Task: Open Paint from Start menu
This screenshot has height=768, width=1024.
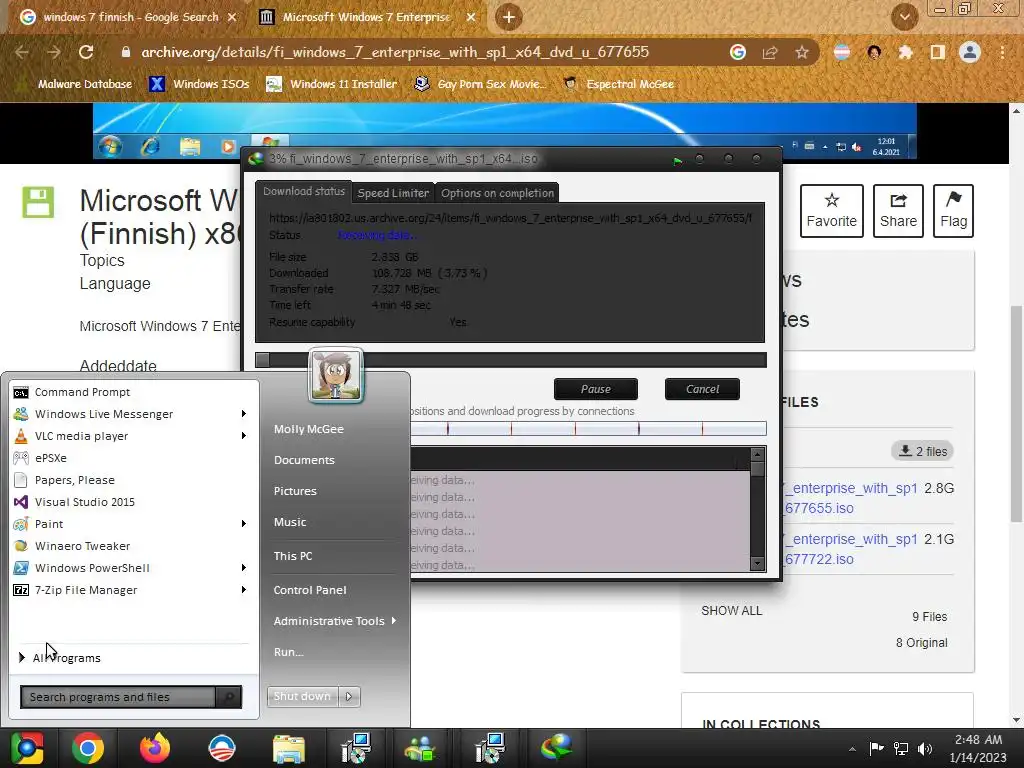Action: pyautogui.click(x=49, y=524)
